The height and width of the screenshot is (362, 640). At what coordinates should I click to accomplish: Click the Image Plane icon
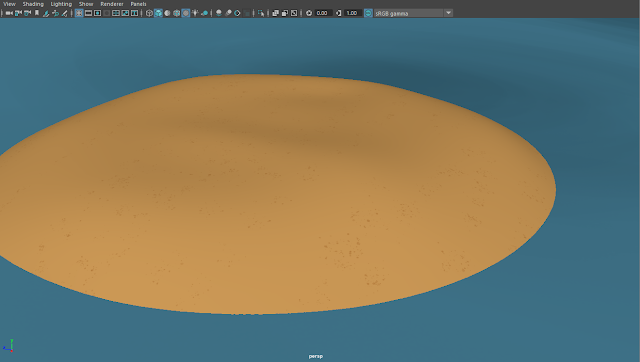(46, 13)
